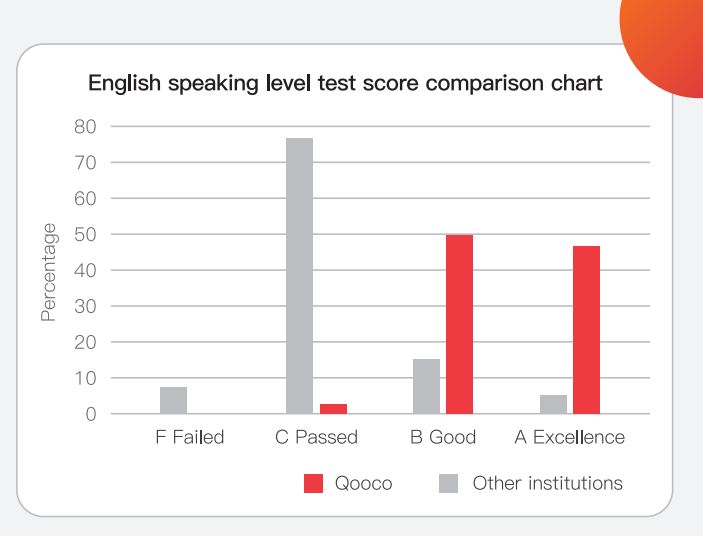Click the red Qooco legend swatch
The image size is (703, 536).
pyautogui.click(x=314, y=484)
